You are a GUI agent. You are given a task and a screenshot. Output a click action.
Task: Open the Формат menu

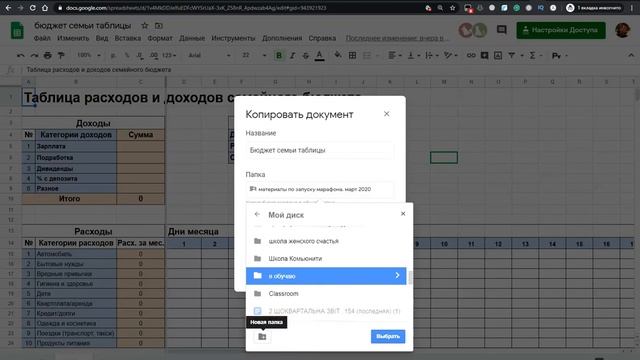(160, 38)
